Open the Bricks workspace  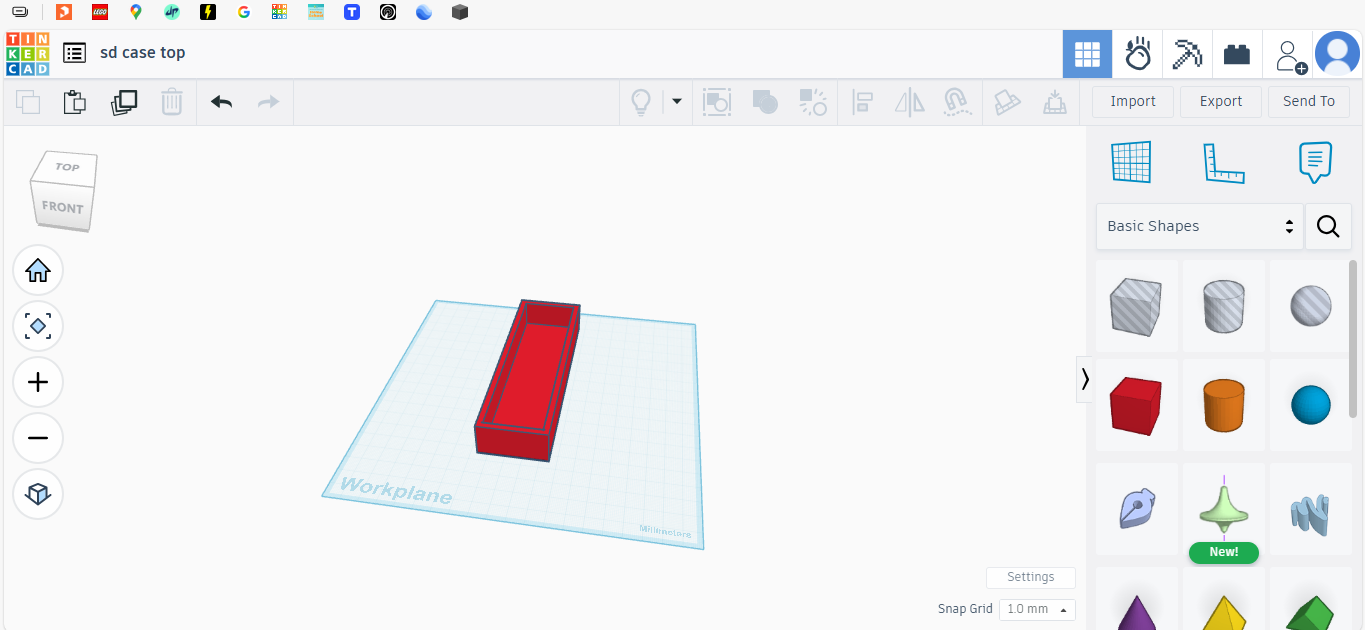(1237, 54)
